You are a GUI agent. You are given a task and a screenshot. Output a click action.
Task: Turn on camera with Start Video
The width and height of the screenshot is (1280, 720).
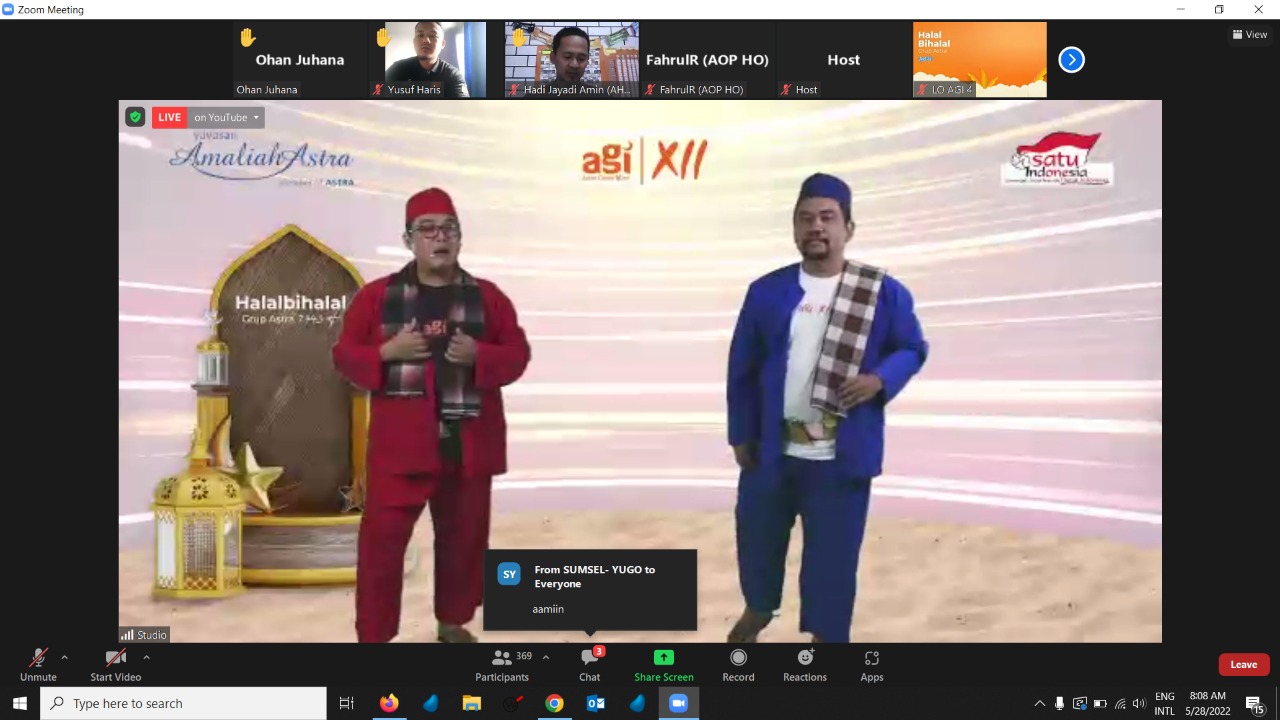[x=116, y=664]
